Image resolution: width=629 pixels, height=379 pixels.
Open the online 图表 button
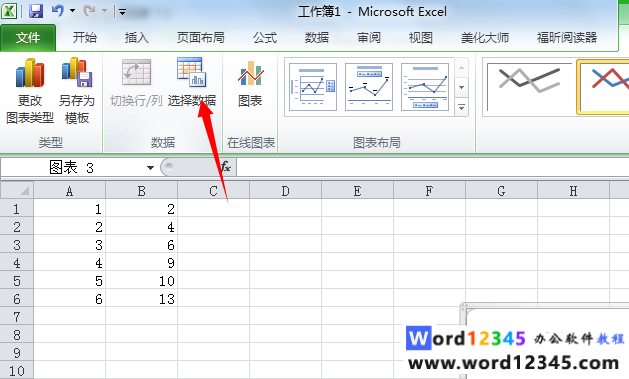[250, 83]
